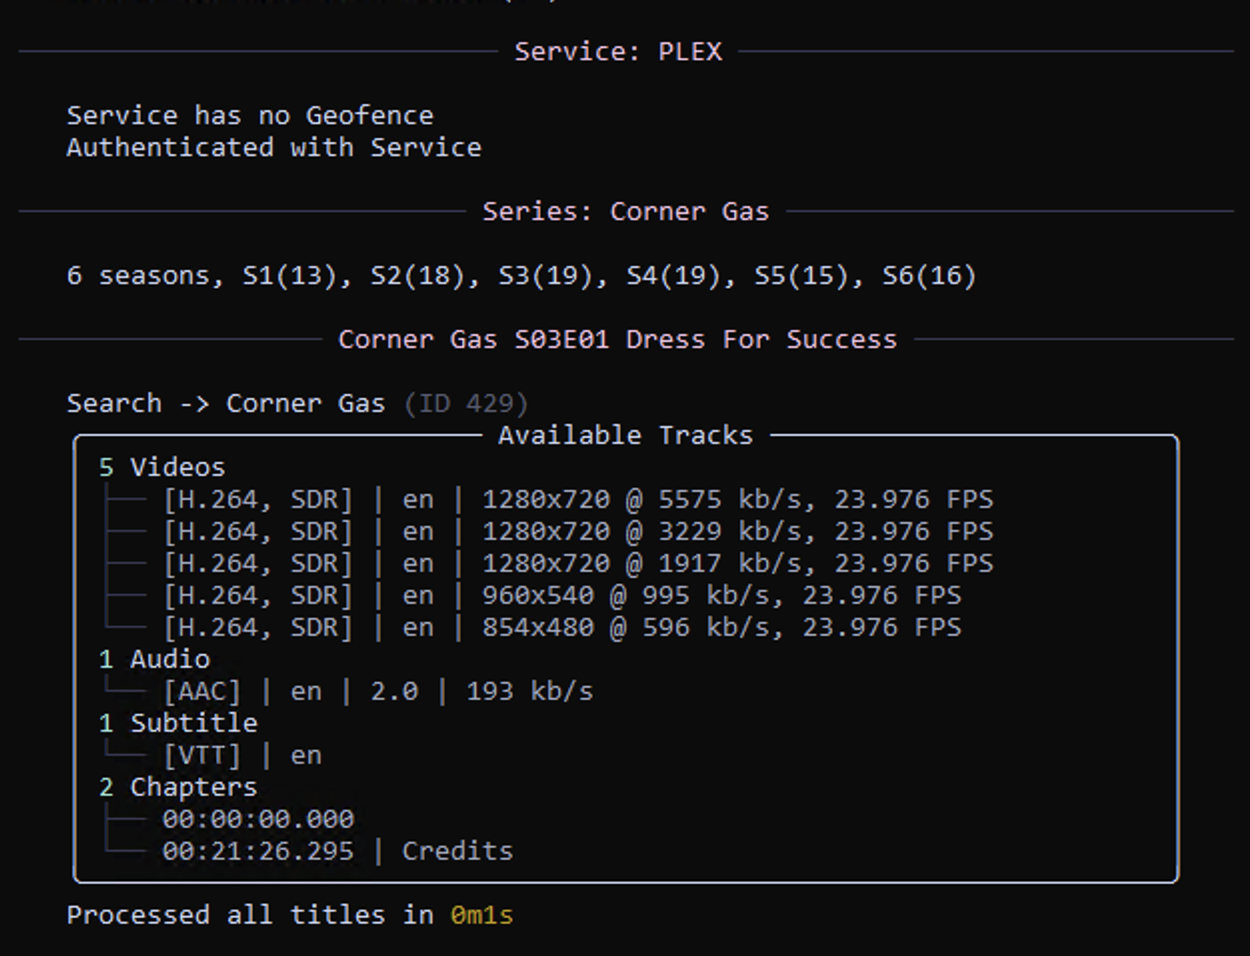Click the 'Search -> Corner Gas' line

pyautogui.click(x=225, y=404)
